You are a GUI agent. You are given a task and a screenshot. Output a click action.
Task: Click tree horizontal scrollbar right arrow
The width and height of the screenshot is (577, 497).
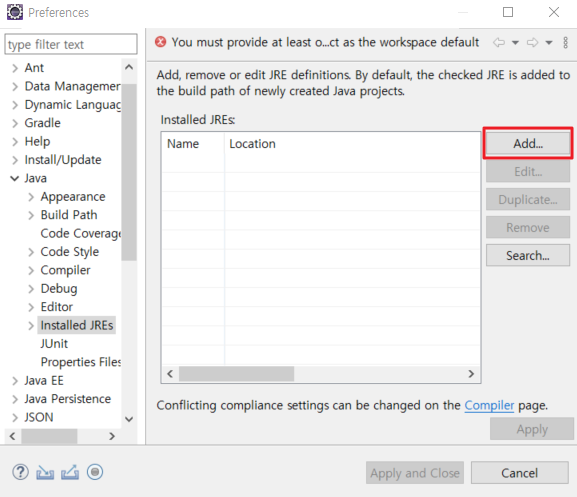112,436
